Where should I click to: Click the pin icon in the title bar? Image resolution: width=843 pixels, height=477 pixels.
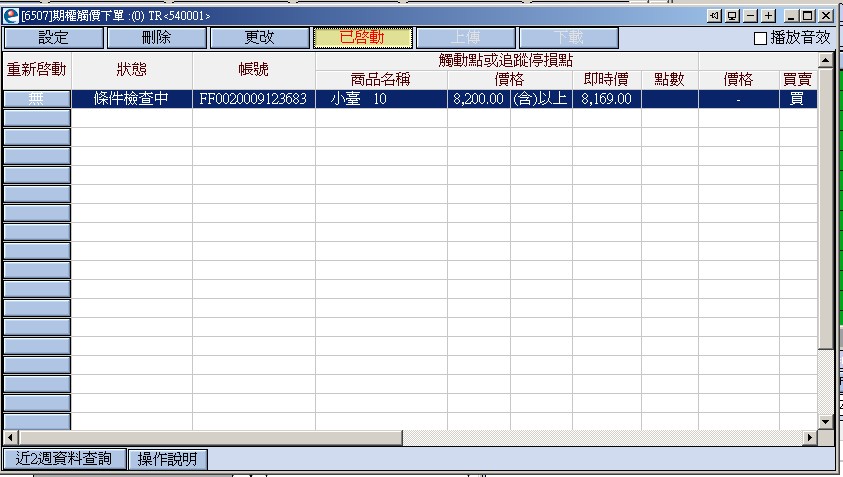tap(714, 16)
